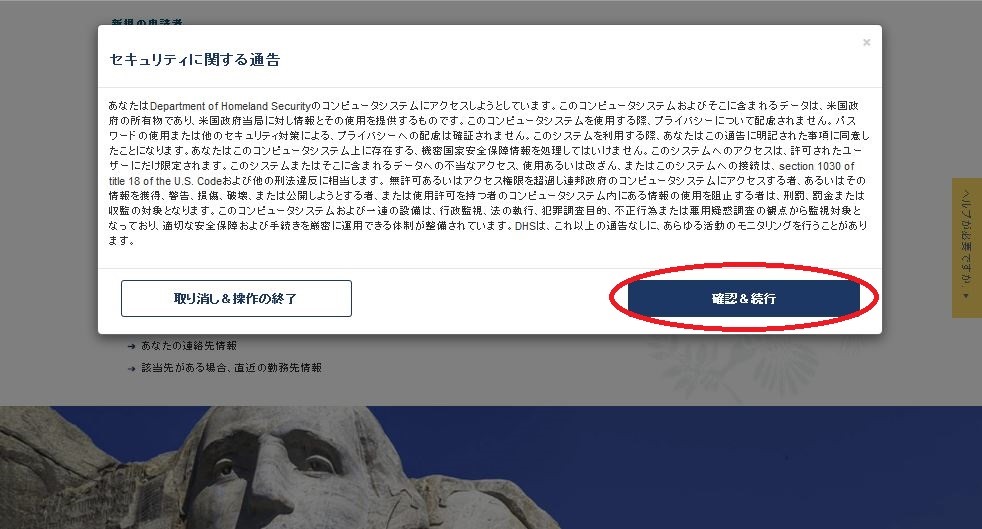The width and height of the screenshot is (982, 529).
Task: Click arrow icon beside 直近の勤務先情報 item
Action: [x=132, y=369]
